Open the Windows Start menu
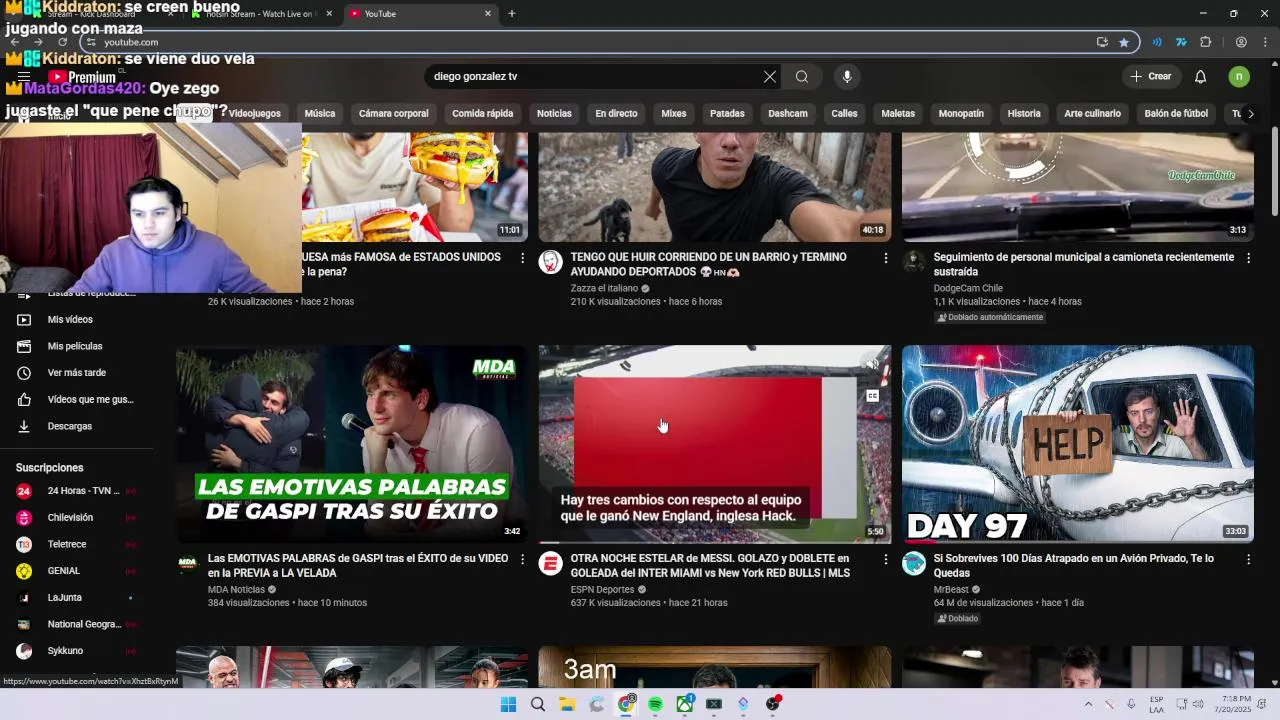The image size is (1280, 720). [508, 704]
